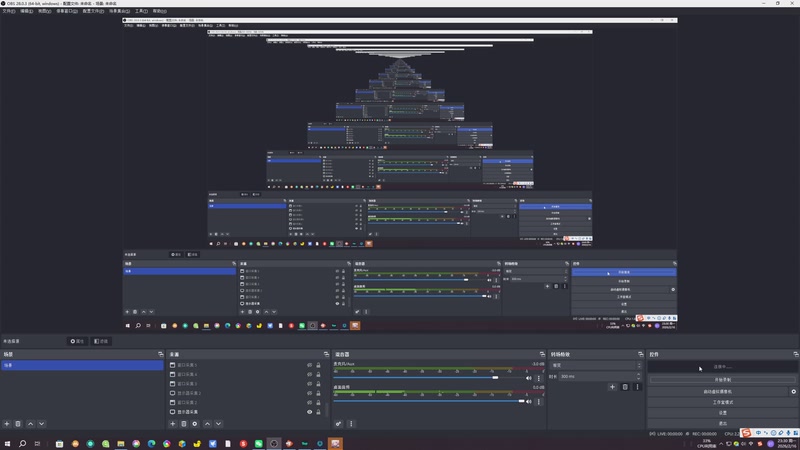The height and width of the screenshot is (450, 800).
Task: Toggle visibility of 显示器采集 2 source
Action: pos(309,393)
